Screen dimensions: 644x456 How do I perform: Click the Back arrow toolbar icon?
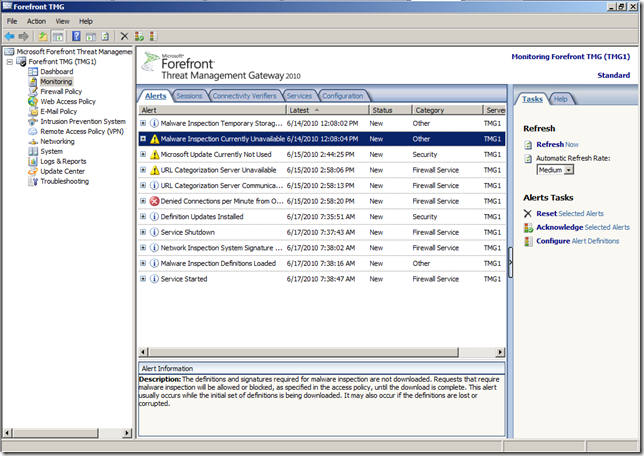click(9, 37)
